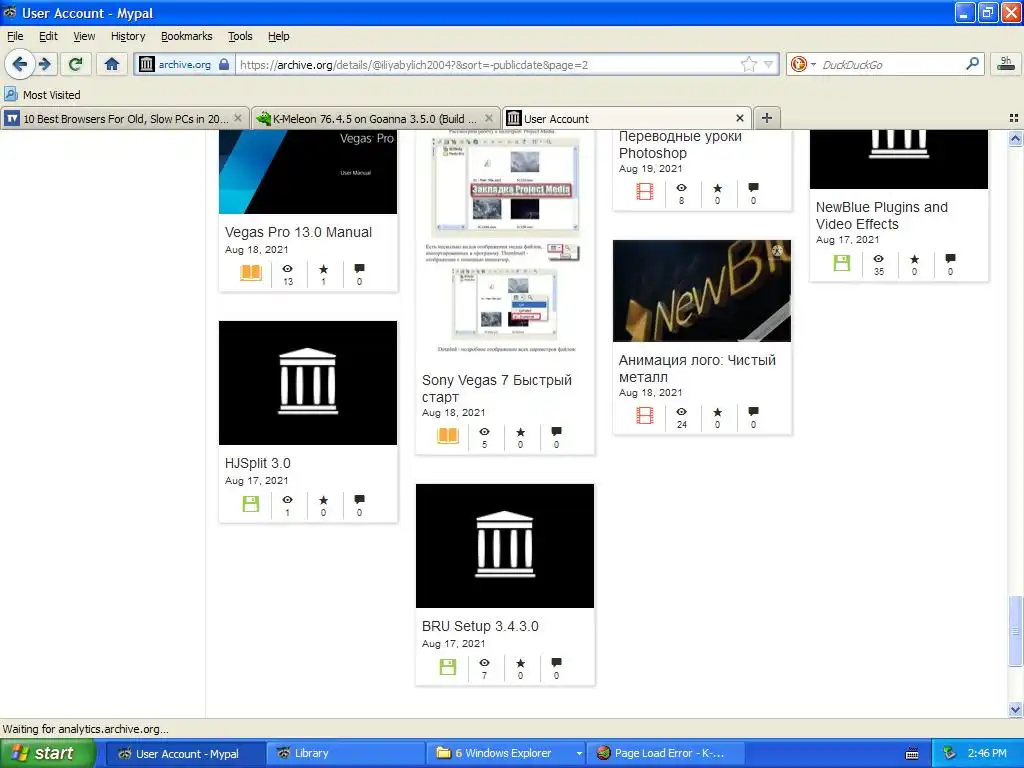
Task: Click the Vegas Pro manual thumbnail
Action: (308, 171)
